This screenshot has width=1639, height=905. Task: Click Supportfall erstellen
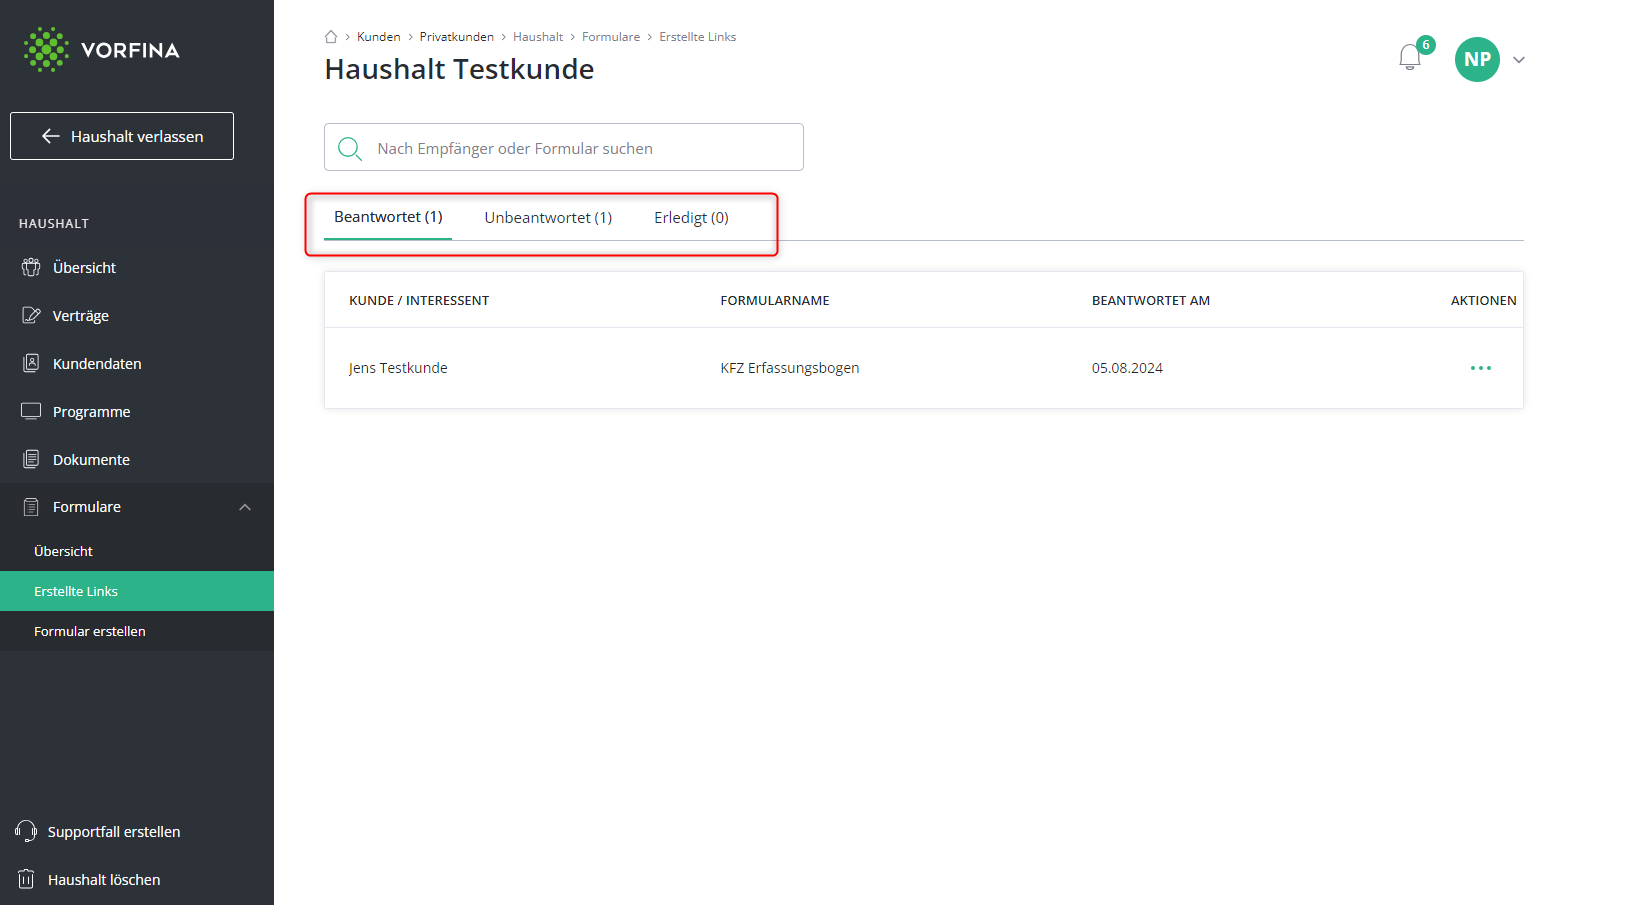[x=98, y=832]
